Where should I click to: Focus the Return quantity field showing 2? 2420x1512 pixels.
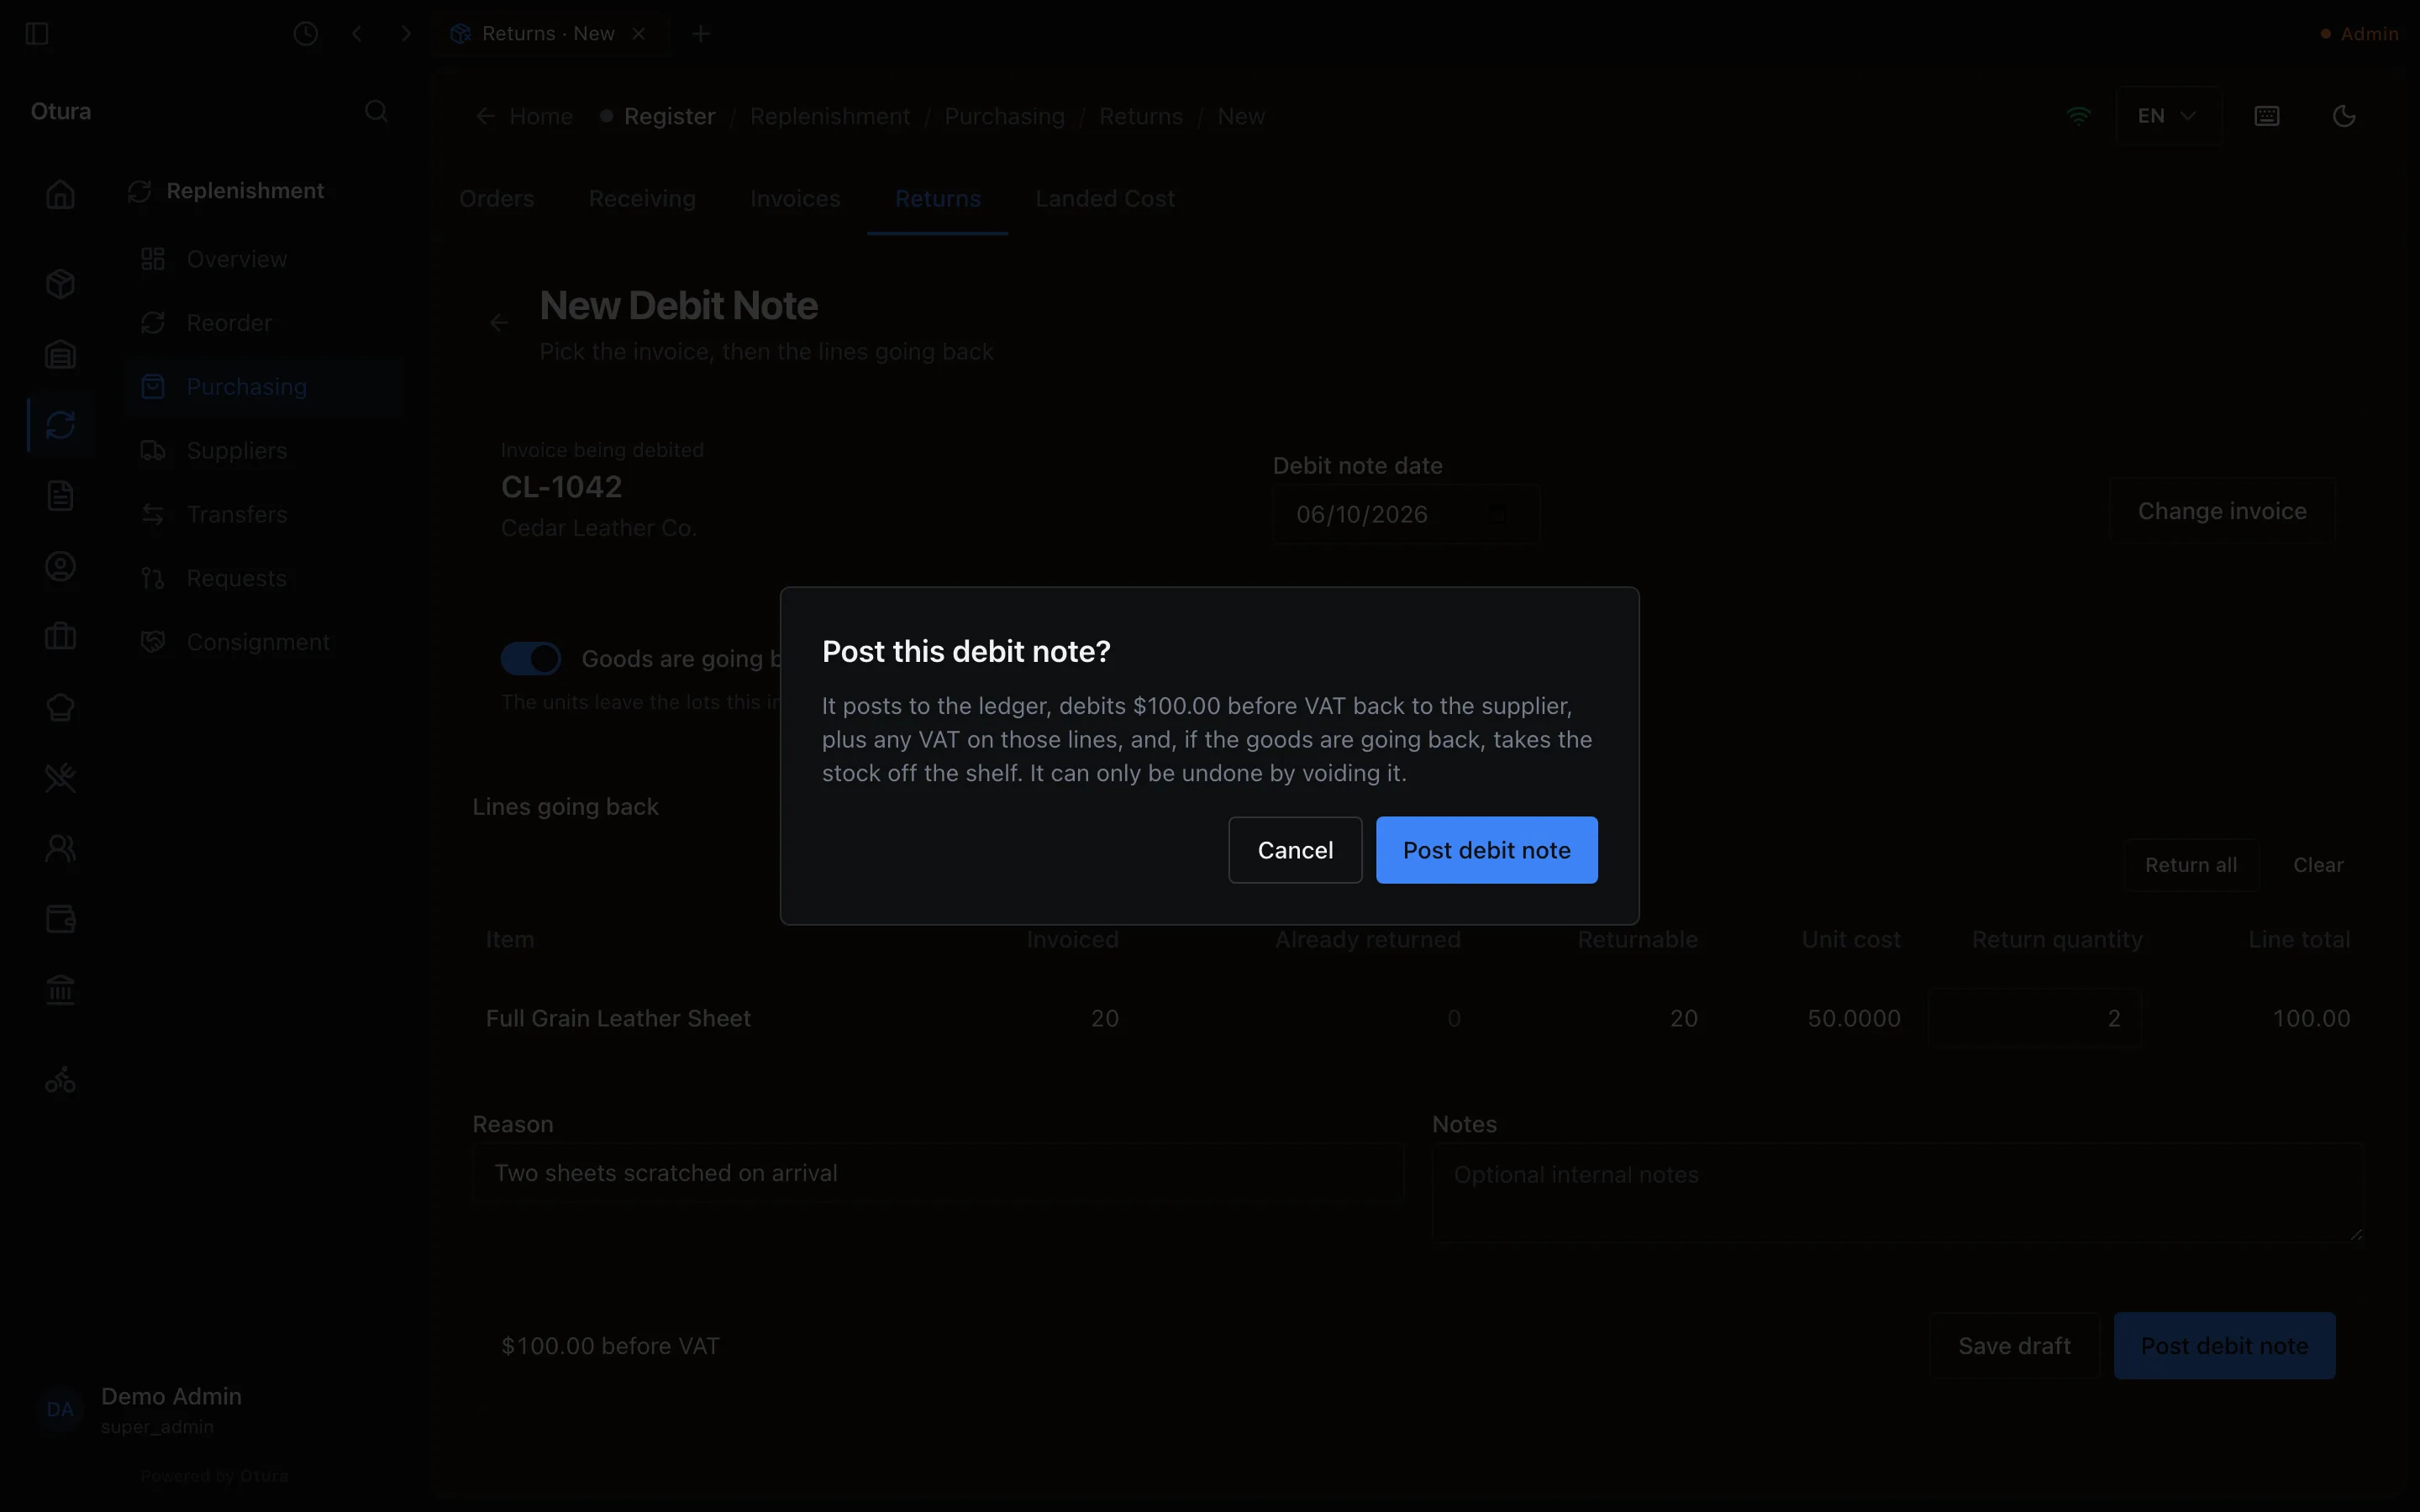2034,1018
